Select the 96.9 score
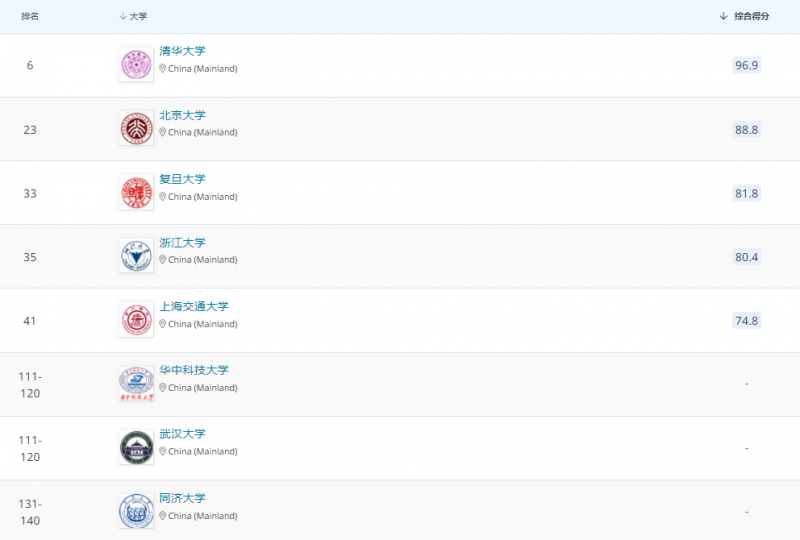 tap(746, 65)
